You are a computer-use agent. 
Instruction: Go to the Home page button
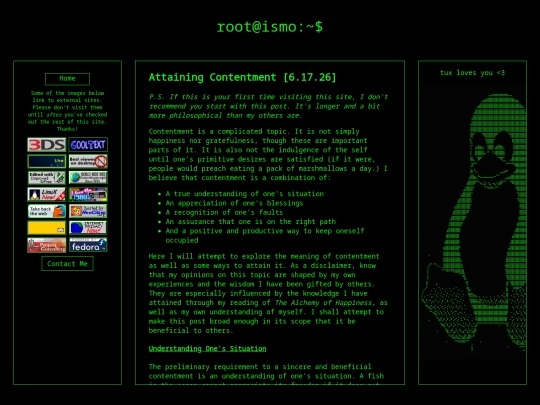[x=68, y=79]
